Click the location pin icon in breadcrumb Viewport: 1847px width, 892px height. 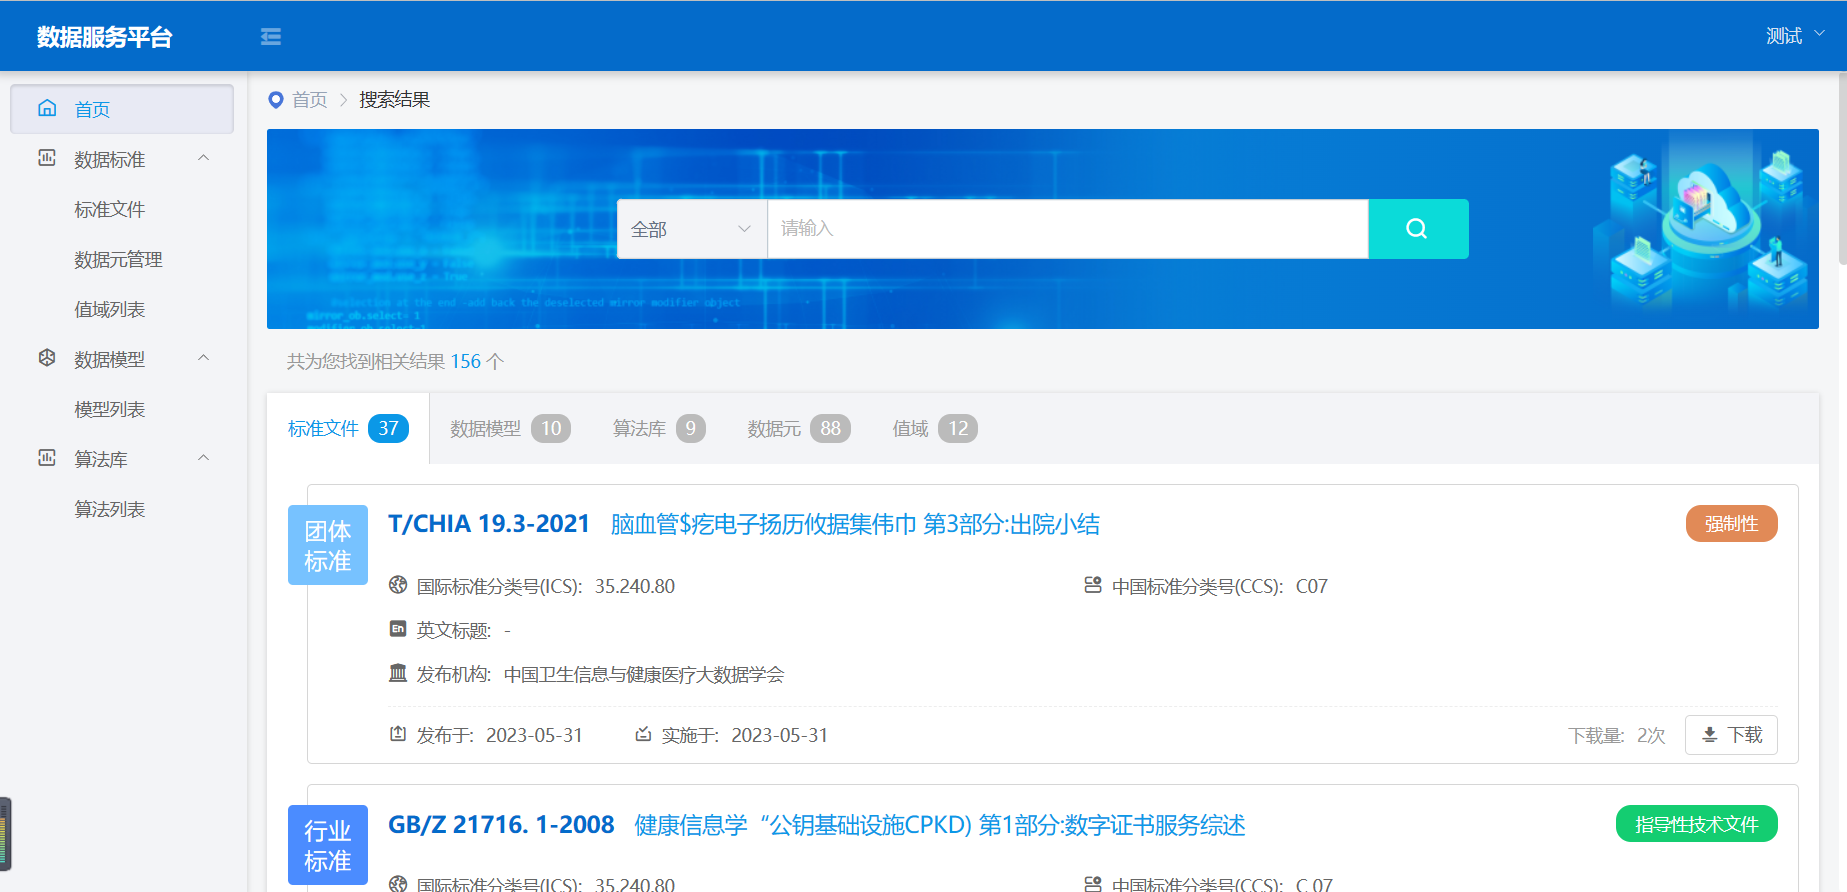(x=276, y=100)
